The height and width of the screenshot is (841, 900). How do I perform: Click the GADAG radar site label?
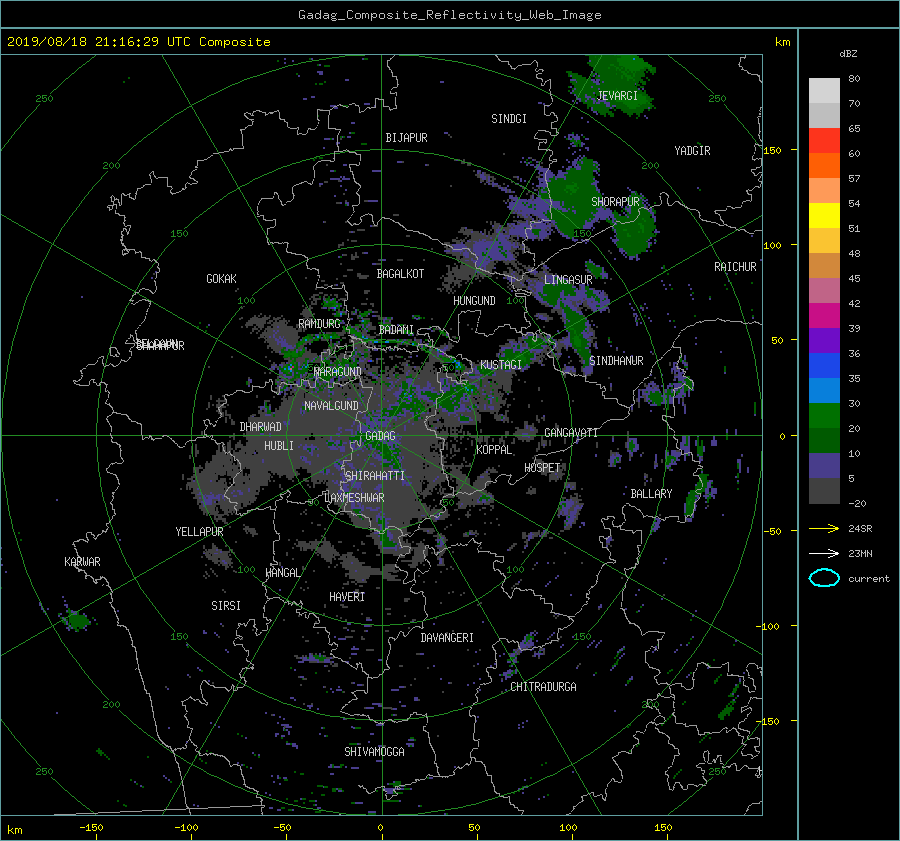tap(380, 436)
